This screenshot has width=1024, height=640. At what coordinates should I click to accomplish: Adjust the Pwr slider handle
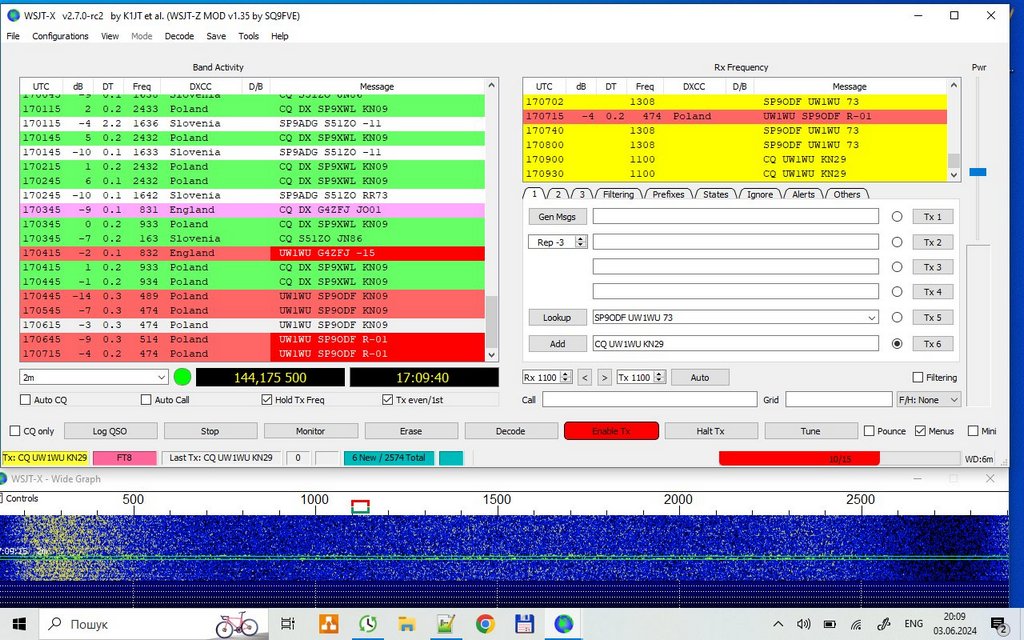[x=978, y=172]
